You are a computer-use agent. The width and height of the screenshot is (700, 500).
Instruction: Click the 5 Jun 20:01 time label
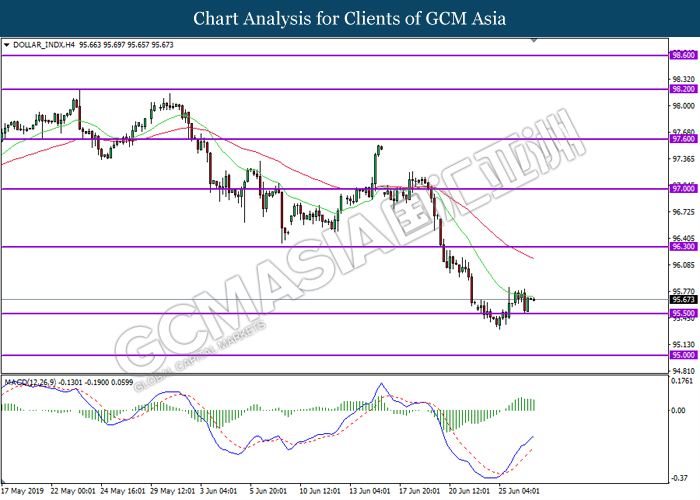coord(268,491)
